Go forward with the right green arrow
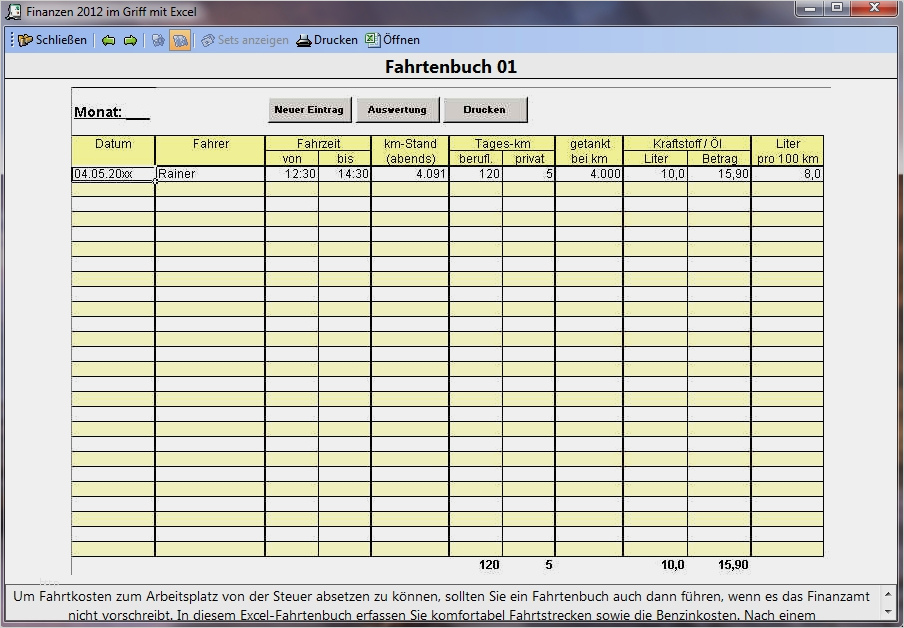This screenshot has width=904, height=628. (x=130, y=41)
